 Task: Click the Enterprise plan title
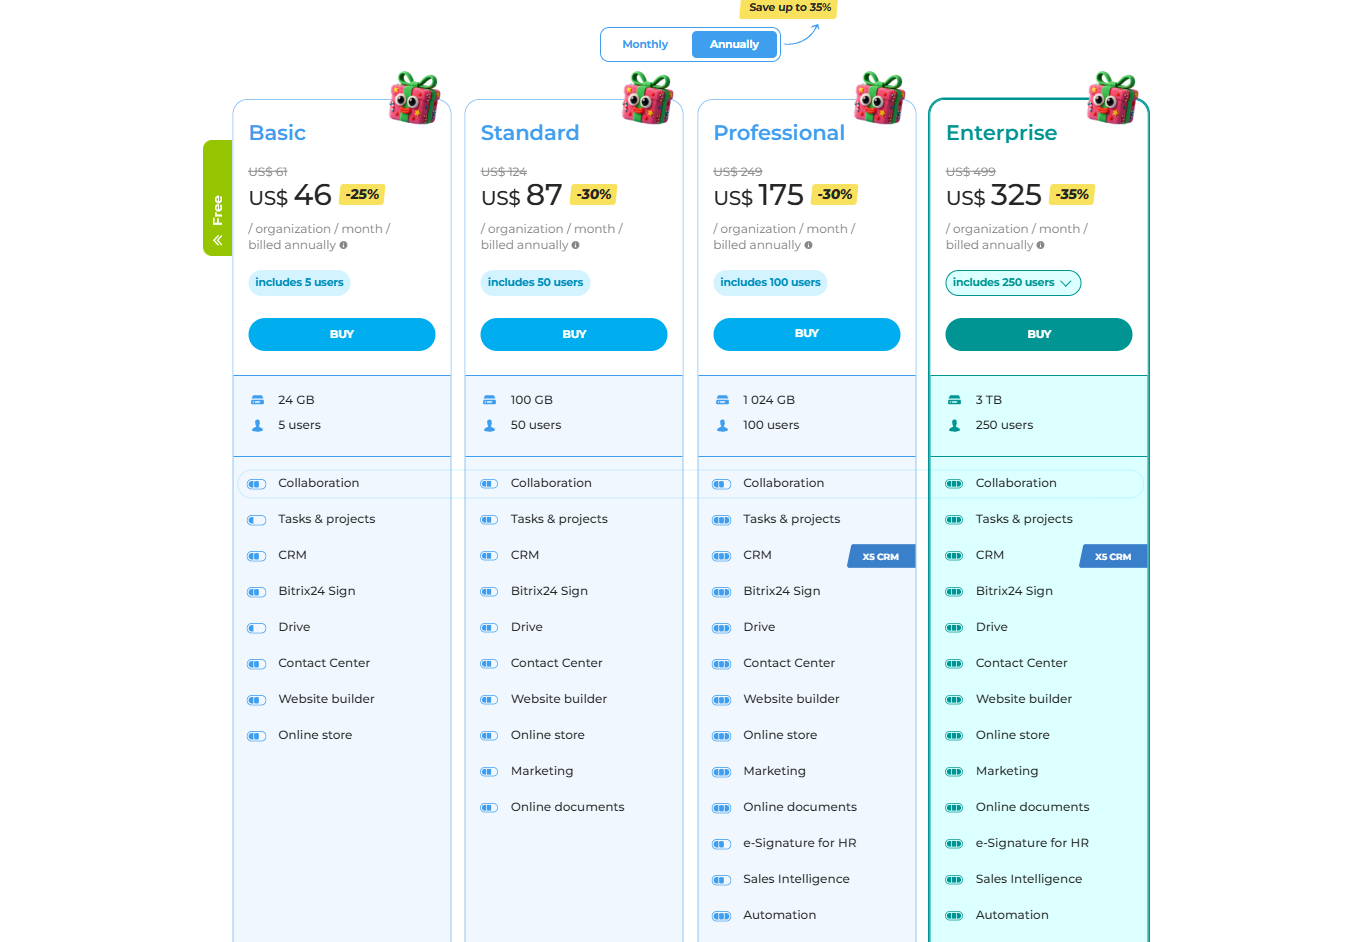pos(1001,133)
